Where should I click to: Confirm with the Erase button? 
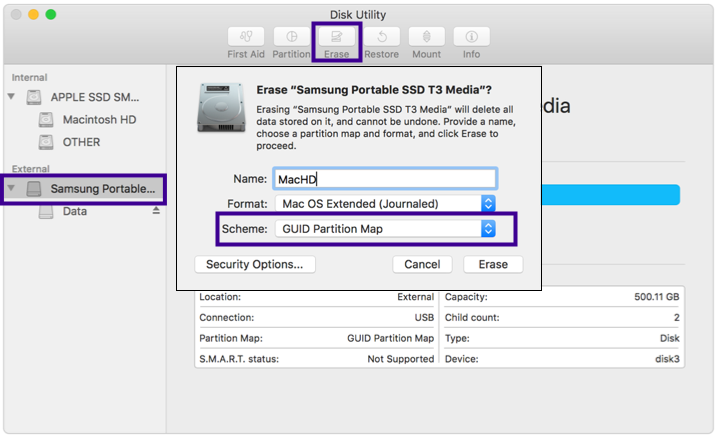click(x=493, y=265)
